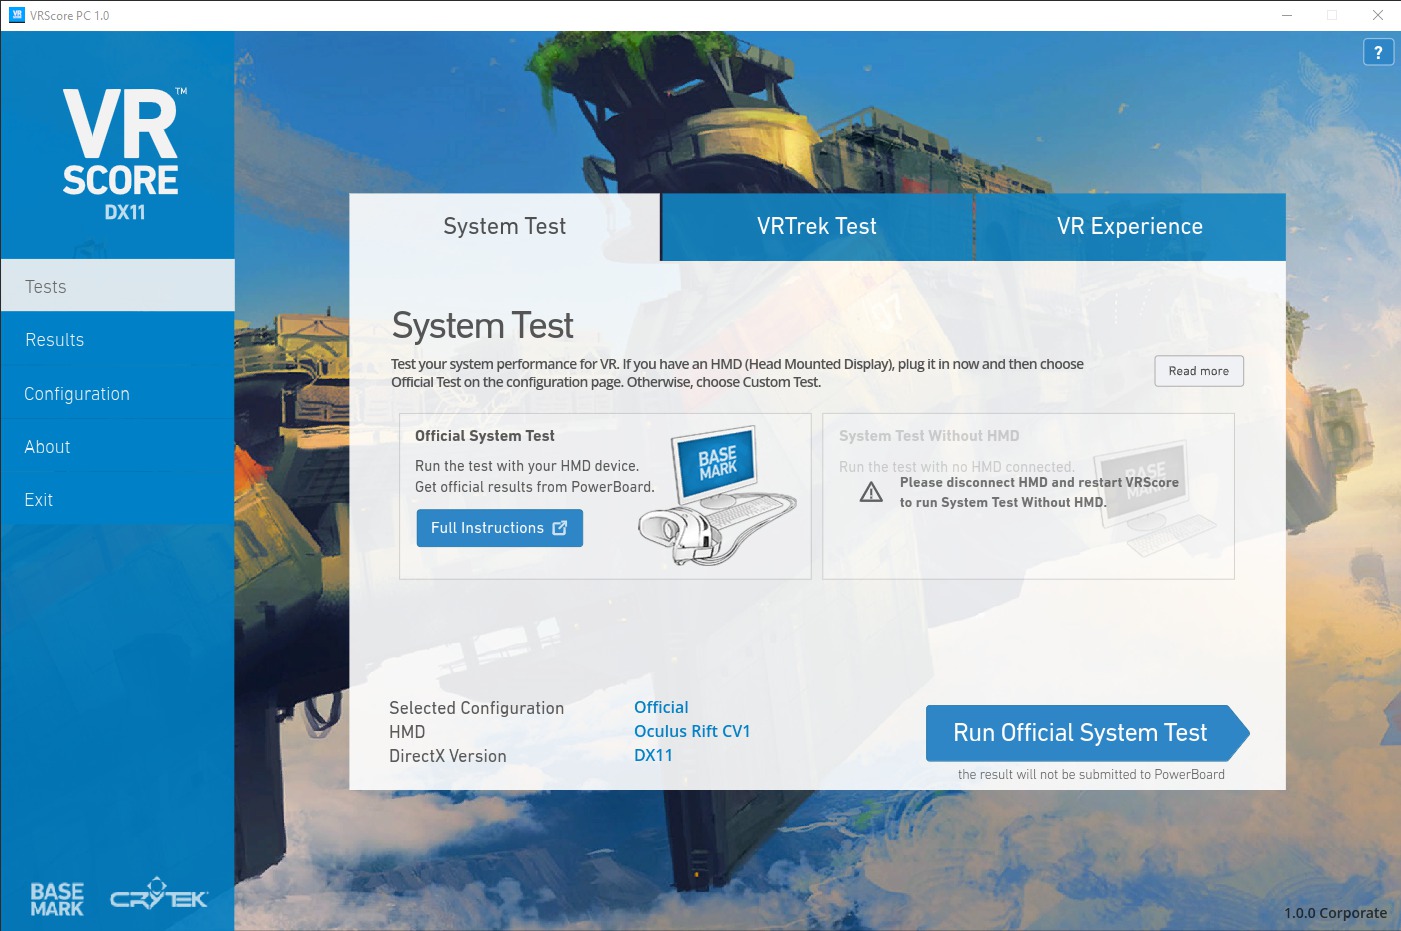Start Run Official System Test
1401x931 pixels.
coord(1080,733)
